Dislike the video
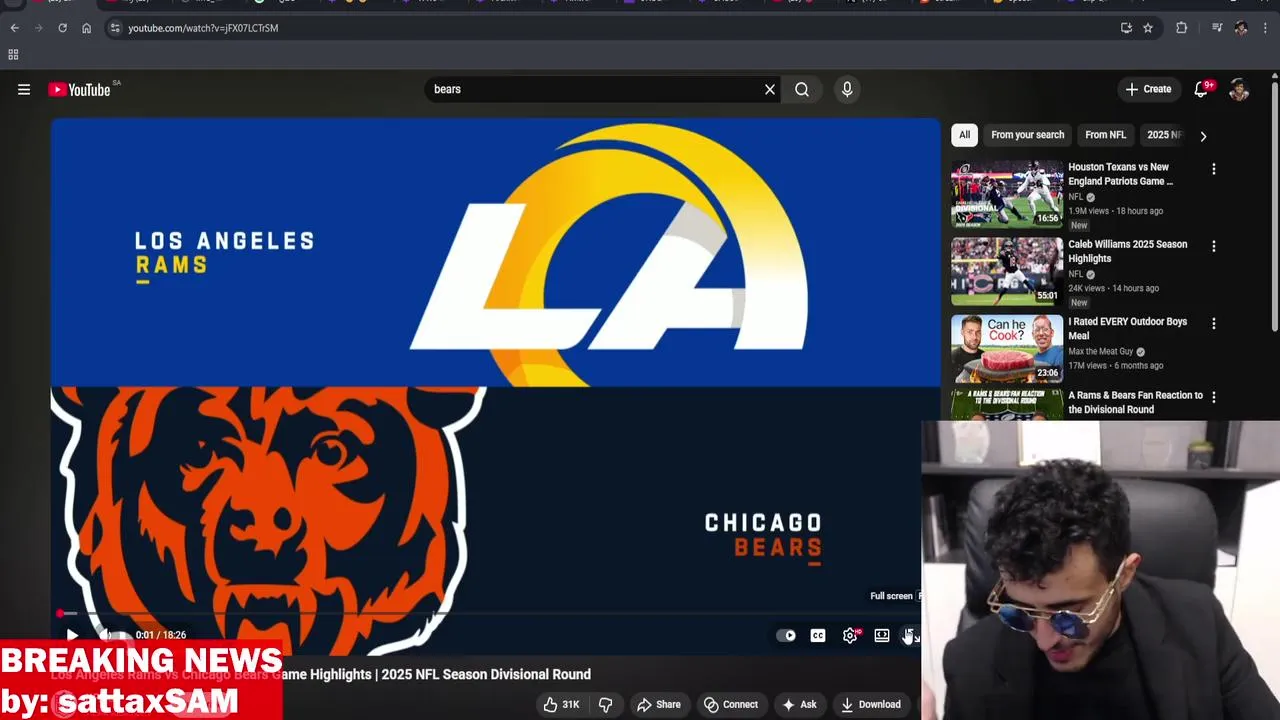 (605, 704)
